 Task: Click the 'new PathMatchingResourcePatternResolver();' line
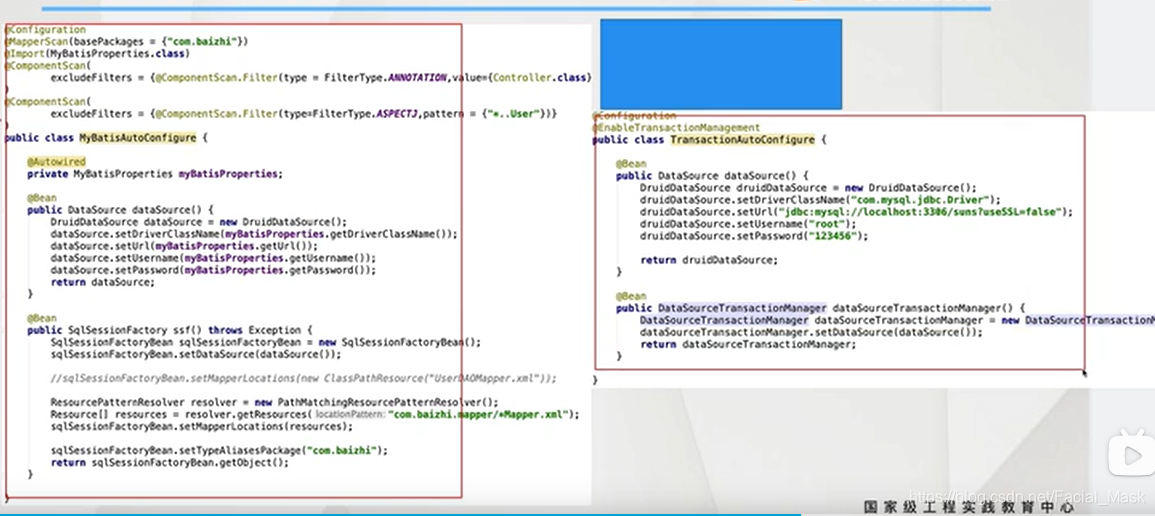[274, 403]
